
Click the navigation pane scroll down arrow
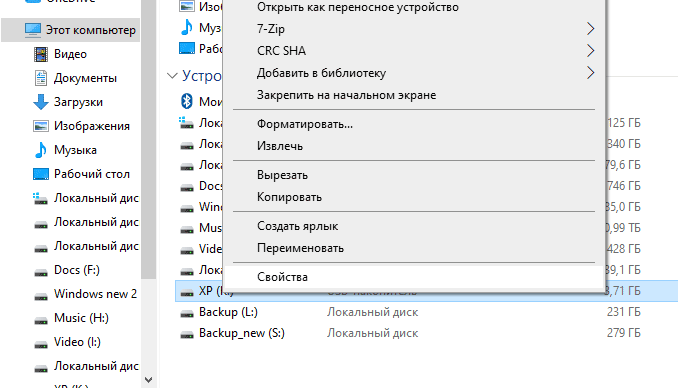149,380
